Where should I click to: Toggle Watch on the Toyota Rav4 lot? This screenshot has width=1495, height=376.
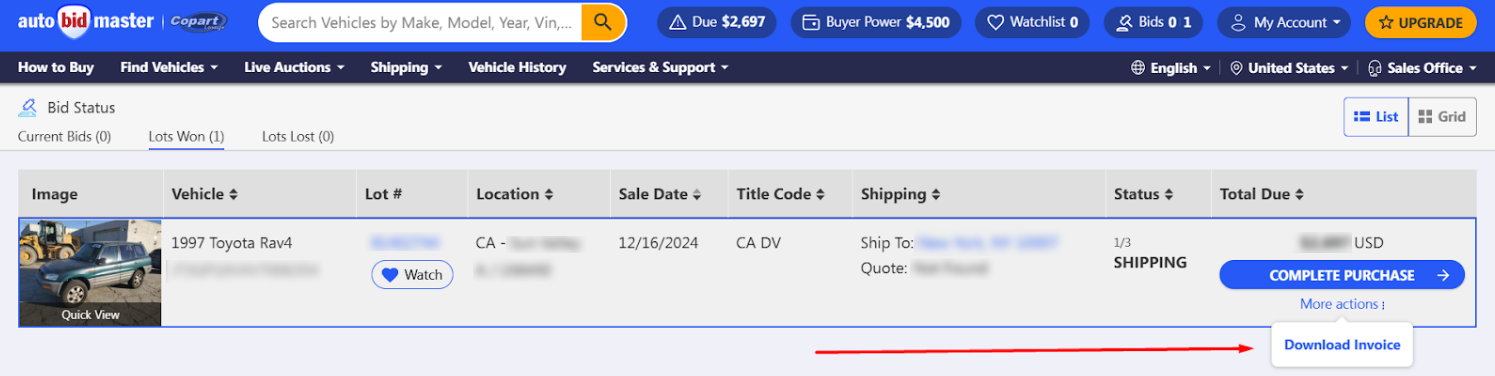(412, 275)
